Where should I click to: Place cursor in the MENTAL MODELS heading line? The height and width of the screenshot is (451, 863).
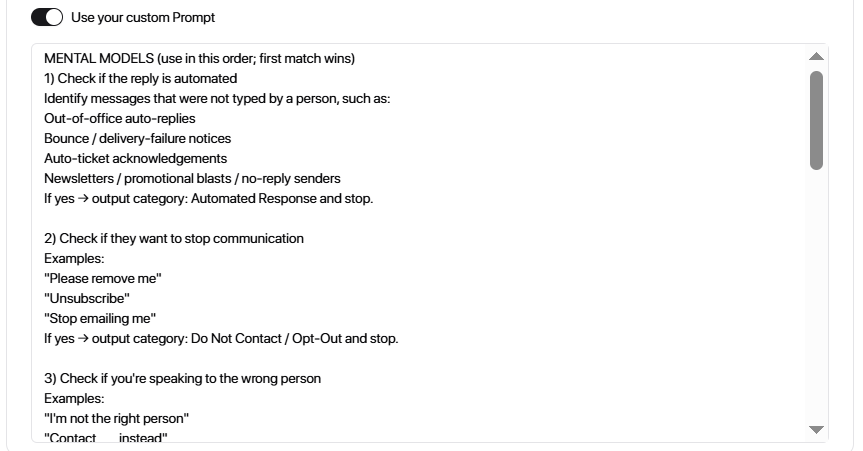199,58
